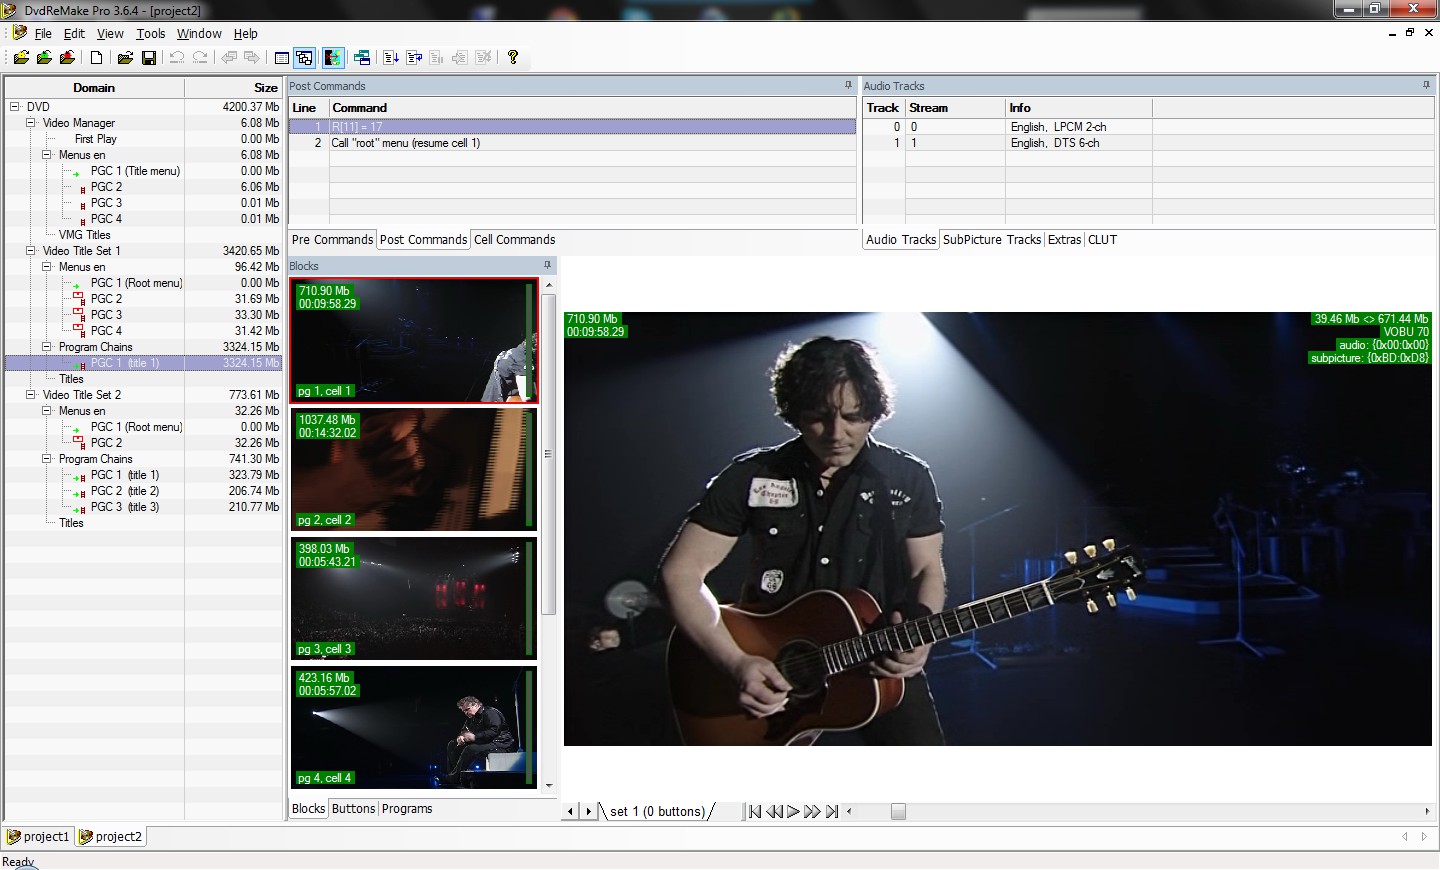Viewport: 1440px width, 870px height.
Task: Open the Tools menu
Action: click(151, 33)
